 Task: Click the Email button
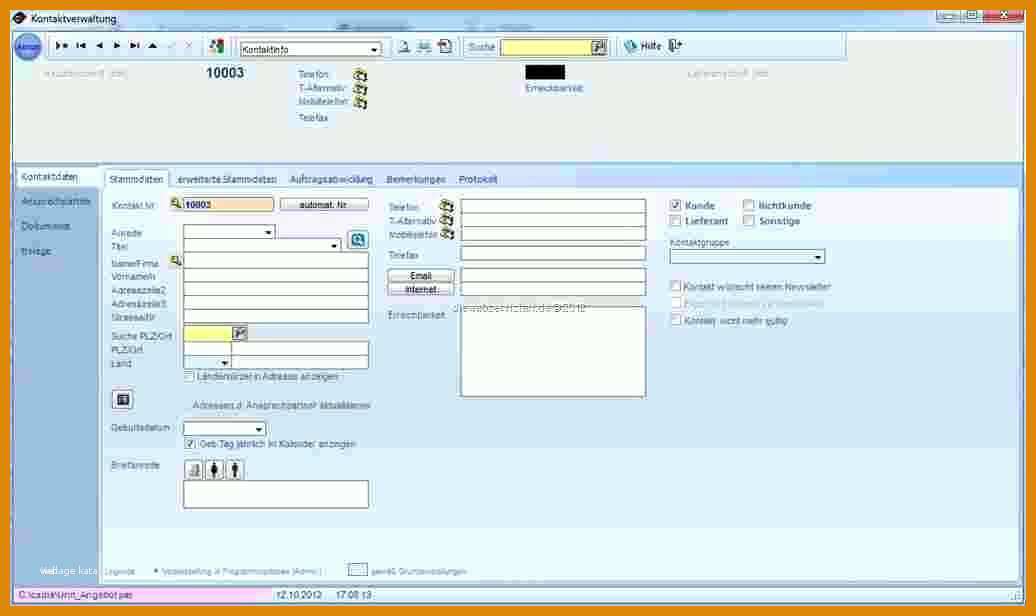click(421, 276)
